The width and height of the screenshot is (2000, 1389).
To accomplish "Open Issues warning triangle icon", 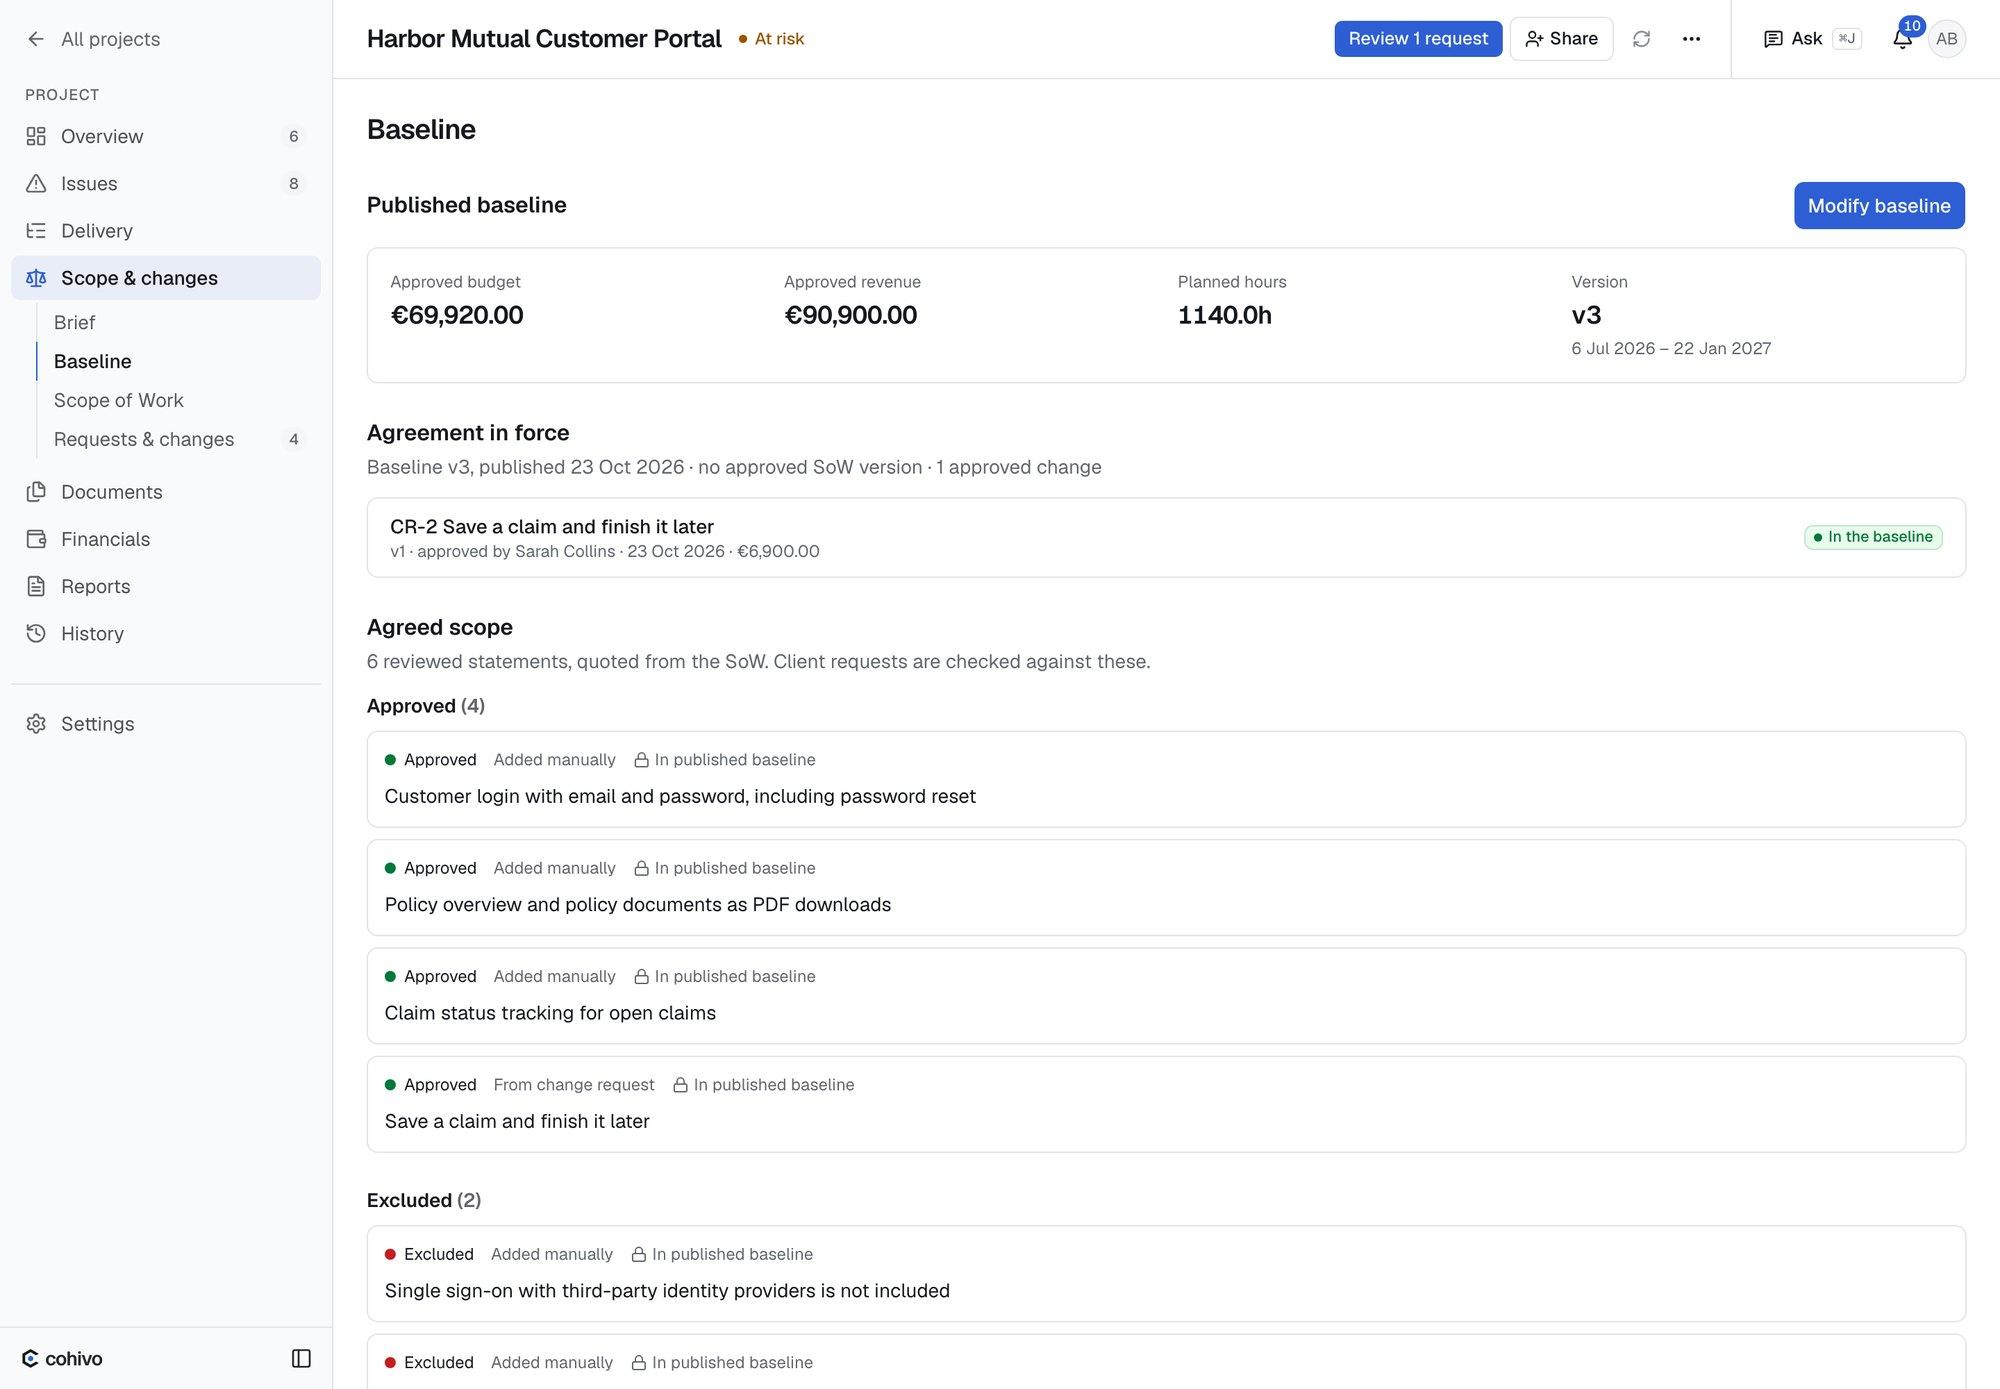I will pyautogui.click(x=36, y=183).
